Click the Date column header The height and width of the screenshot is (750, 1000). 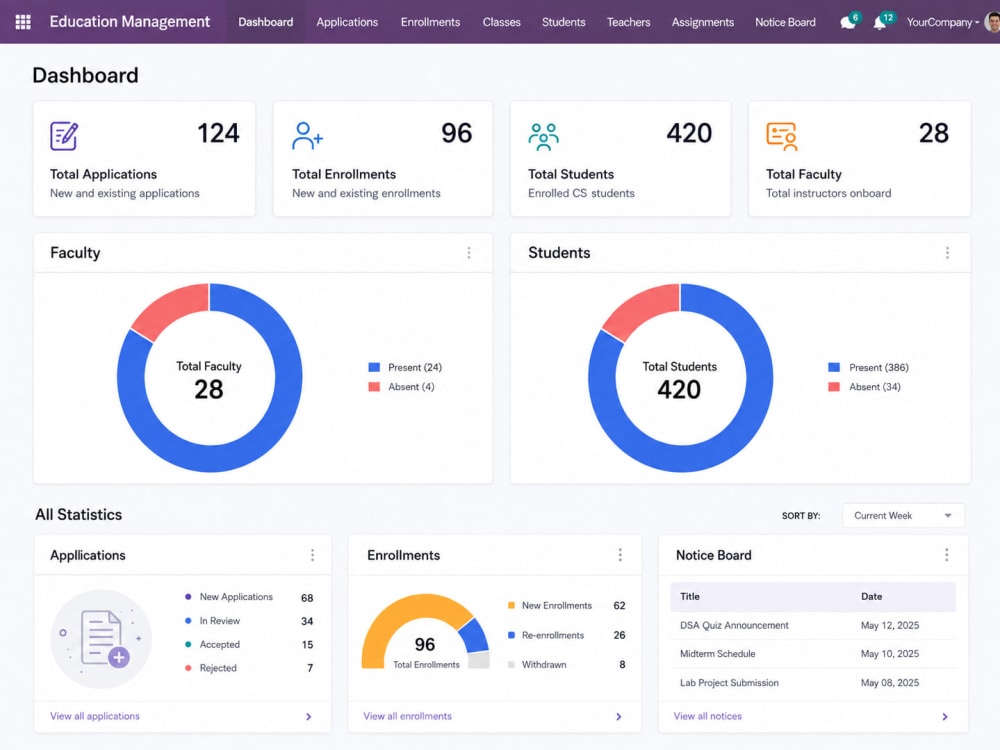click(872, 596)
